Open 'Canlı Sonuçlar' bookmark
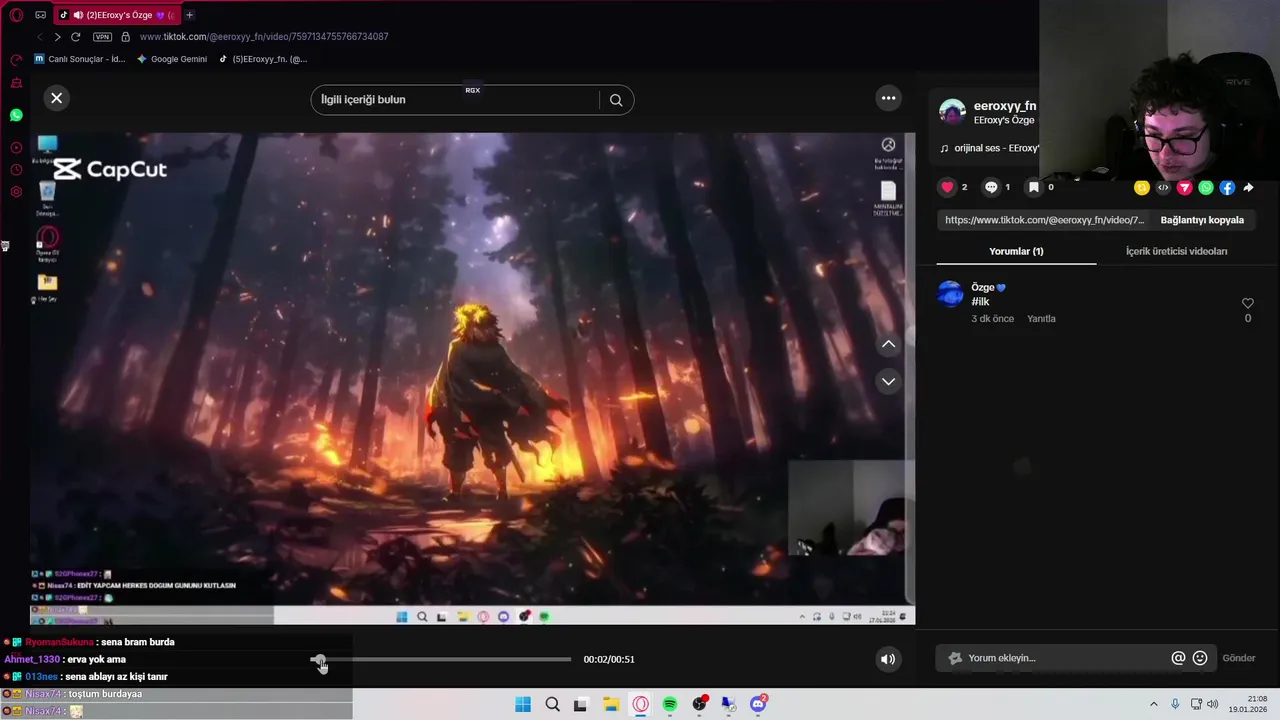This screenshot has width=1280, height=720. point(80,59)
